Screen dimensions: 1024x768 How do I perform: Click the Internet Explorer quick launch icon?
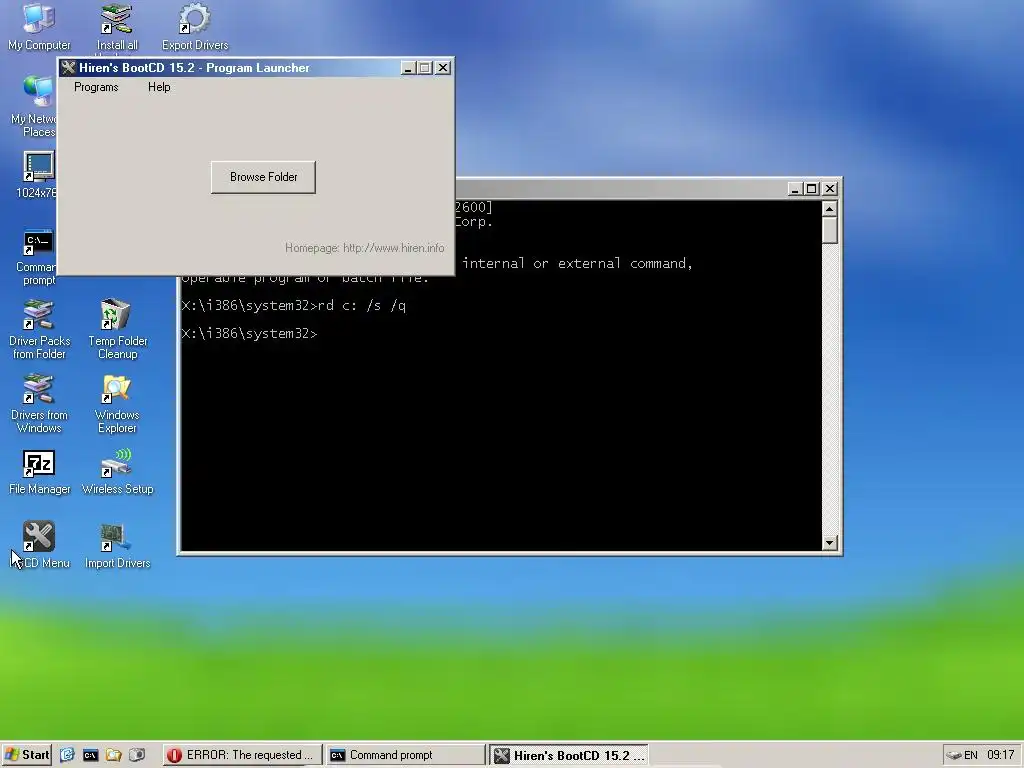[67, 755]
